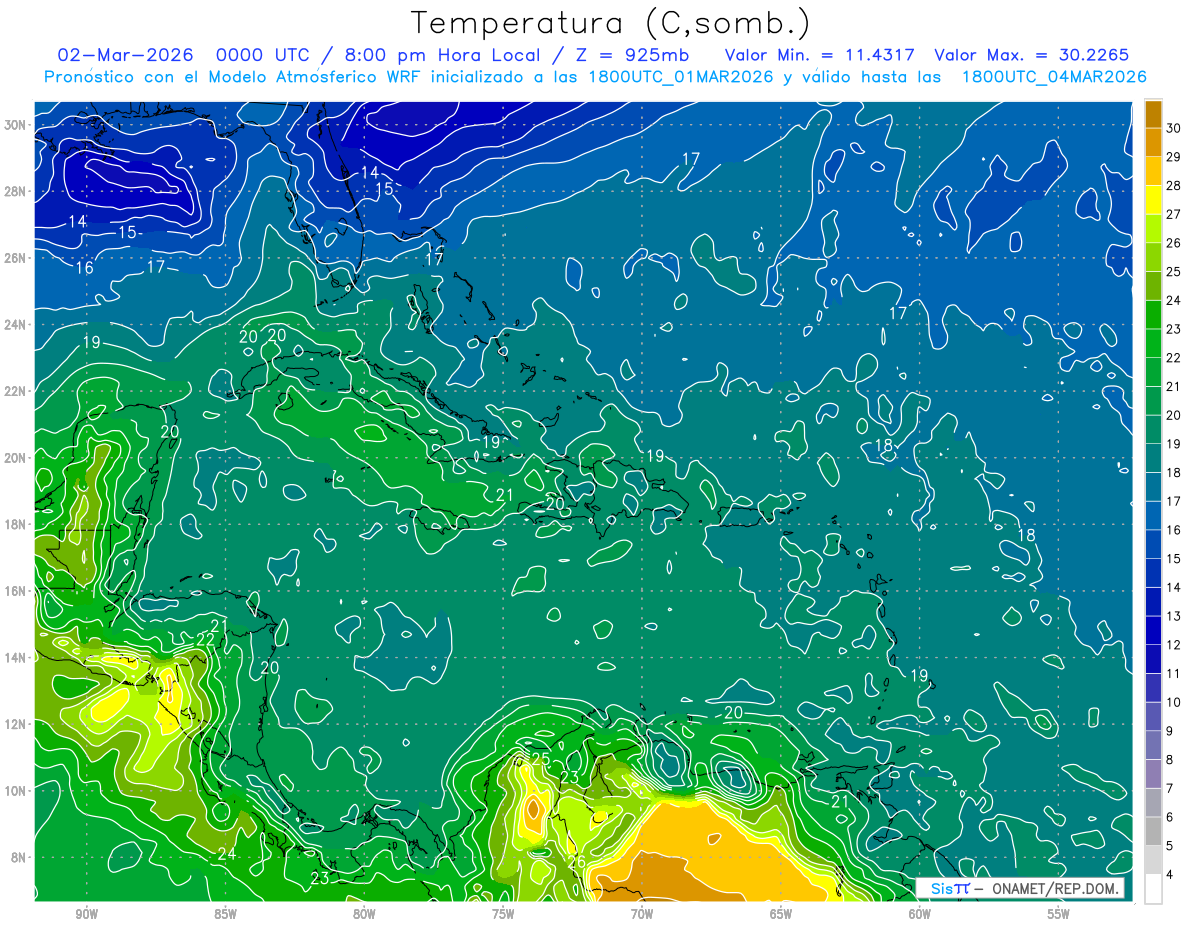This screenshot has height=927, width=1200.
Task: Click the '16' contour label on the map
Action: coord(85,268)
